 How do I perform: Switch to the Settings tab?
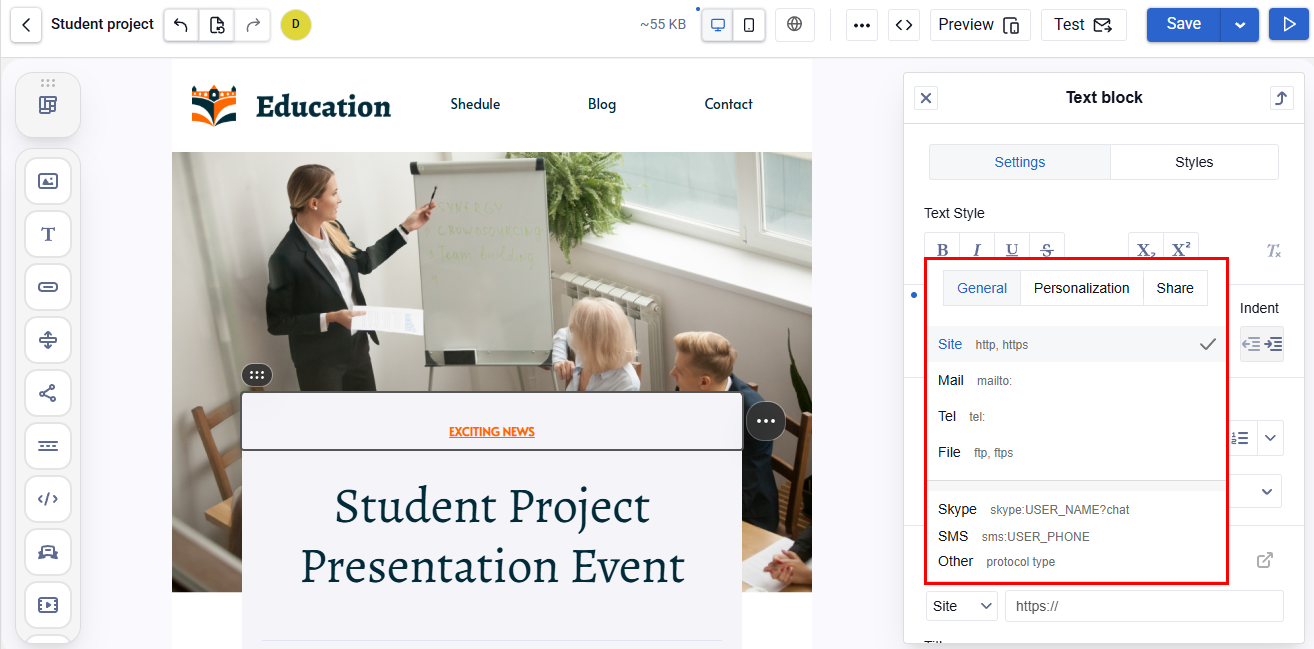1020,162
